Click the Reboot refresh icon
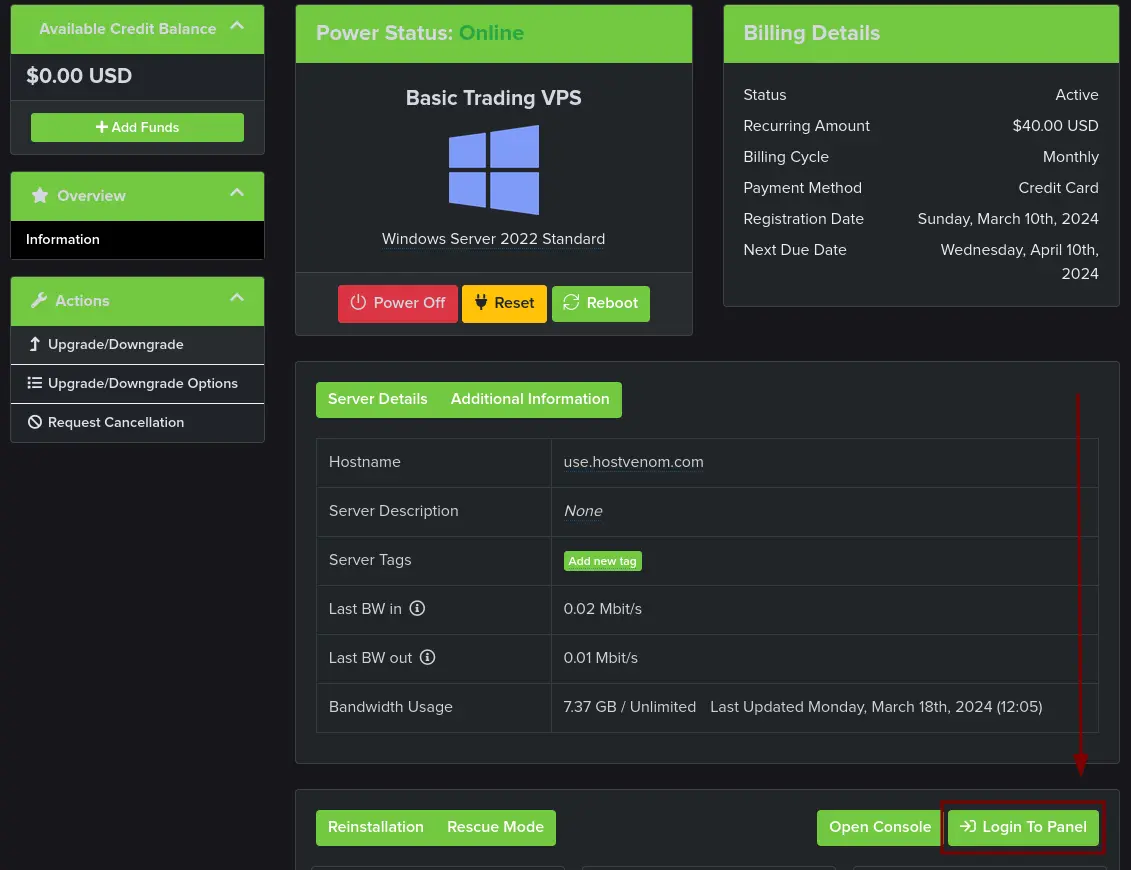Screen dimensions: 1131x870 coord(571,302)
